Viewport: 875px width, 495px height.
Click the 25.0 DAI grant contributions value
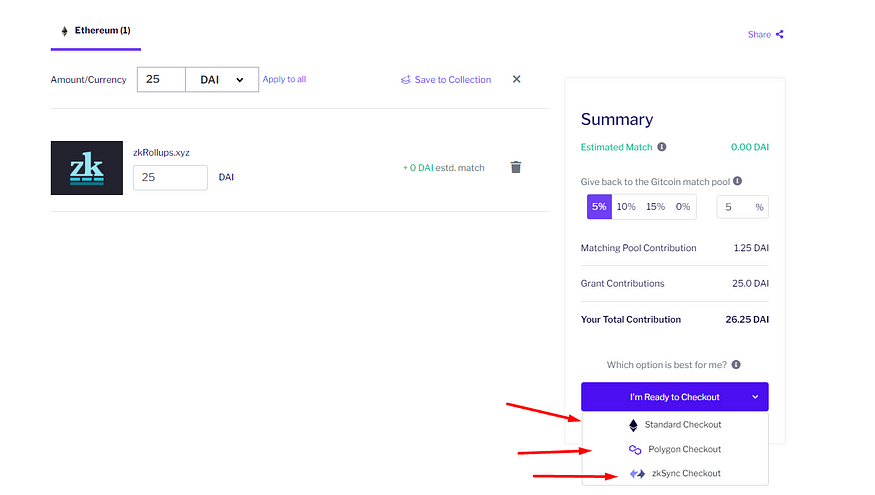tap(750, 283)
